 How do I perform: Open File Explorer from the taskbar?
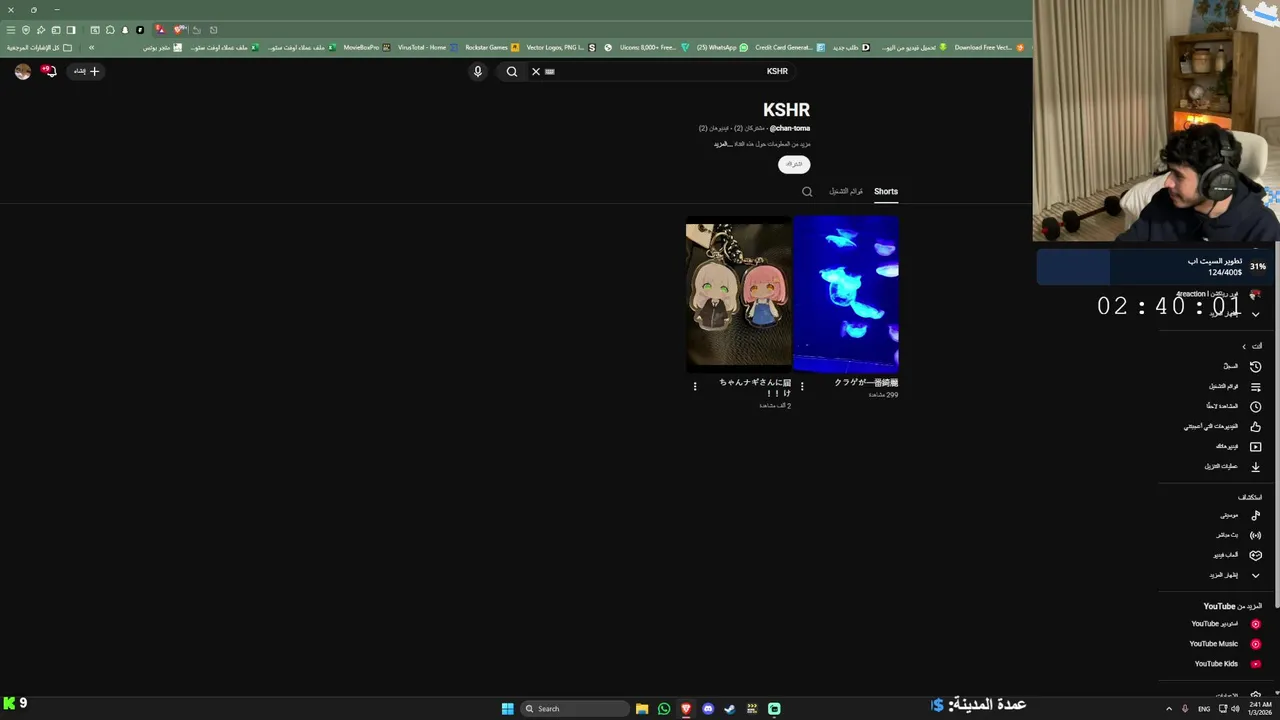click(642, 709)
